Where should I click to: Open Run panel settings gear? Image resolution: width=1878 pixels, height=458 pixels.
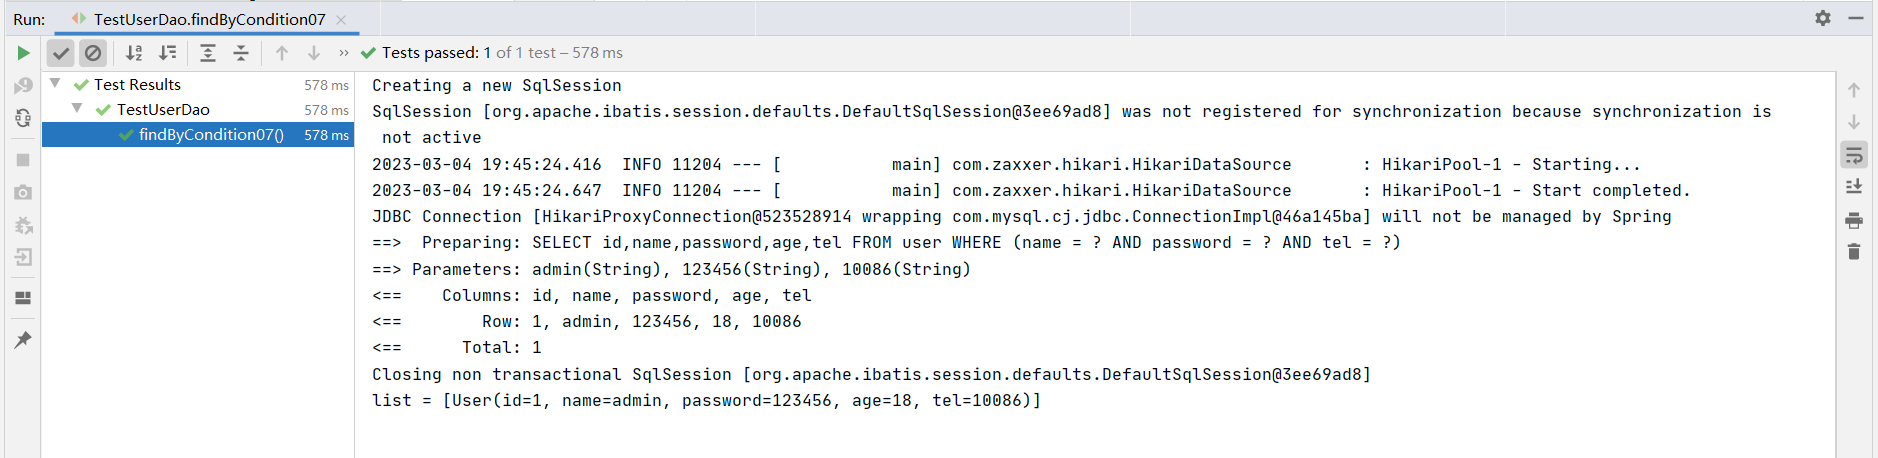click(1823, 18)
